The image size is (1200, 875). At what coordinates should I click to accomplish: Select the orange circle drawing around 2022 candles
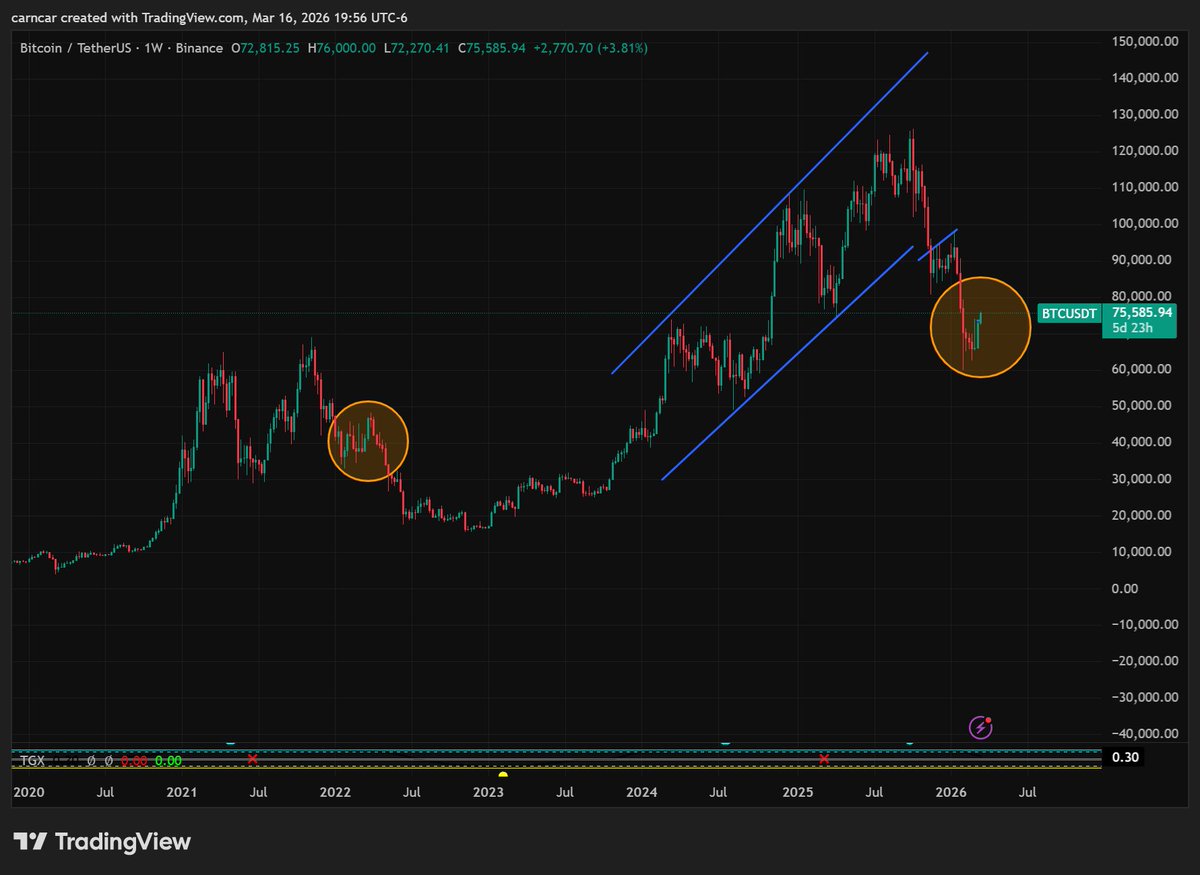click(369, 441)
